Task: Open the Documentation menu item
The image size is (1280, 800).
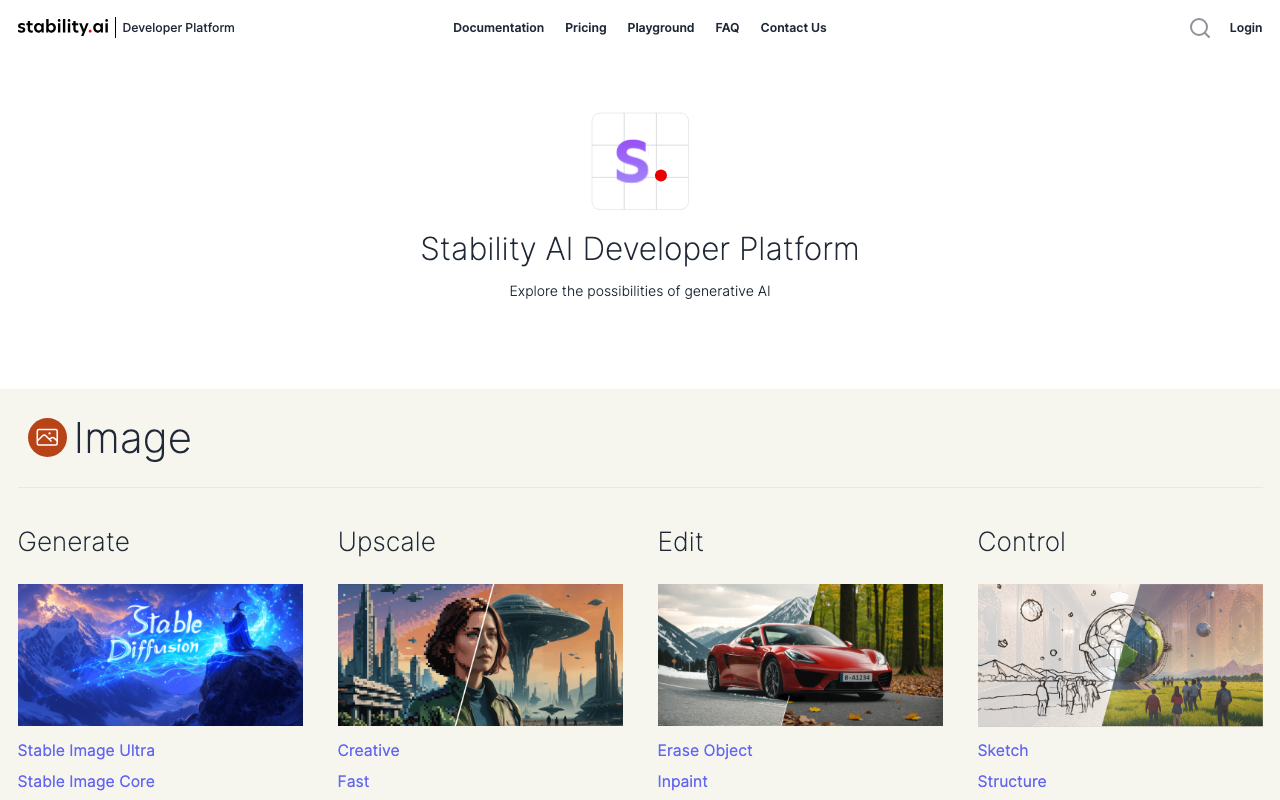Action: click(x=498, y=28)
